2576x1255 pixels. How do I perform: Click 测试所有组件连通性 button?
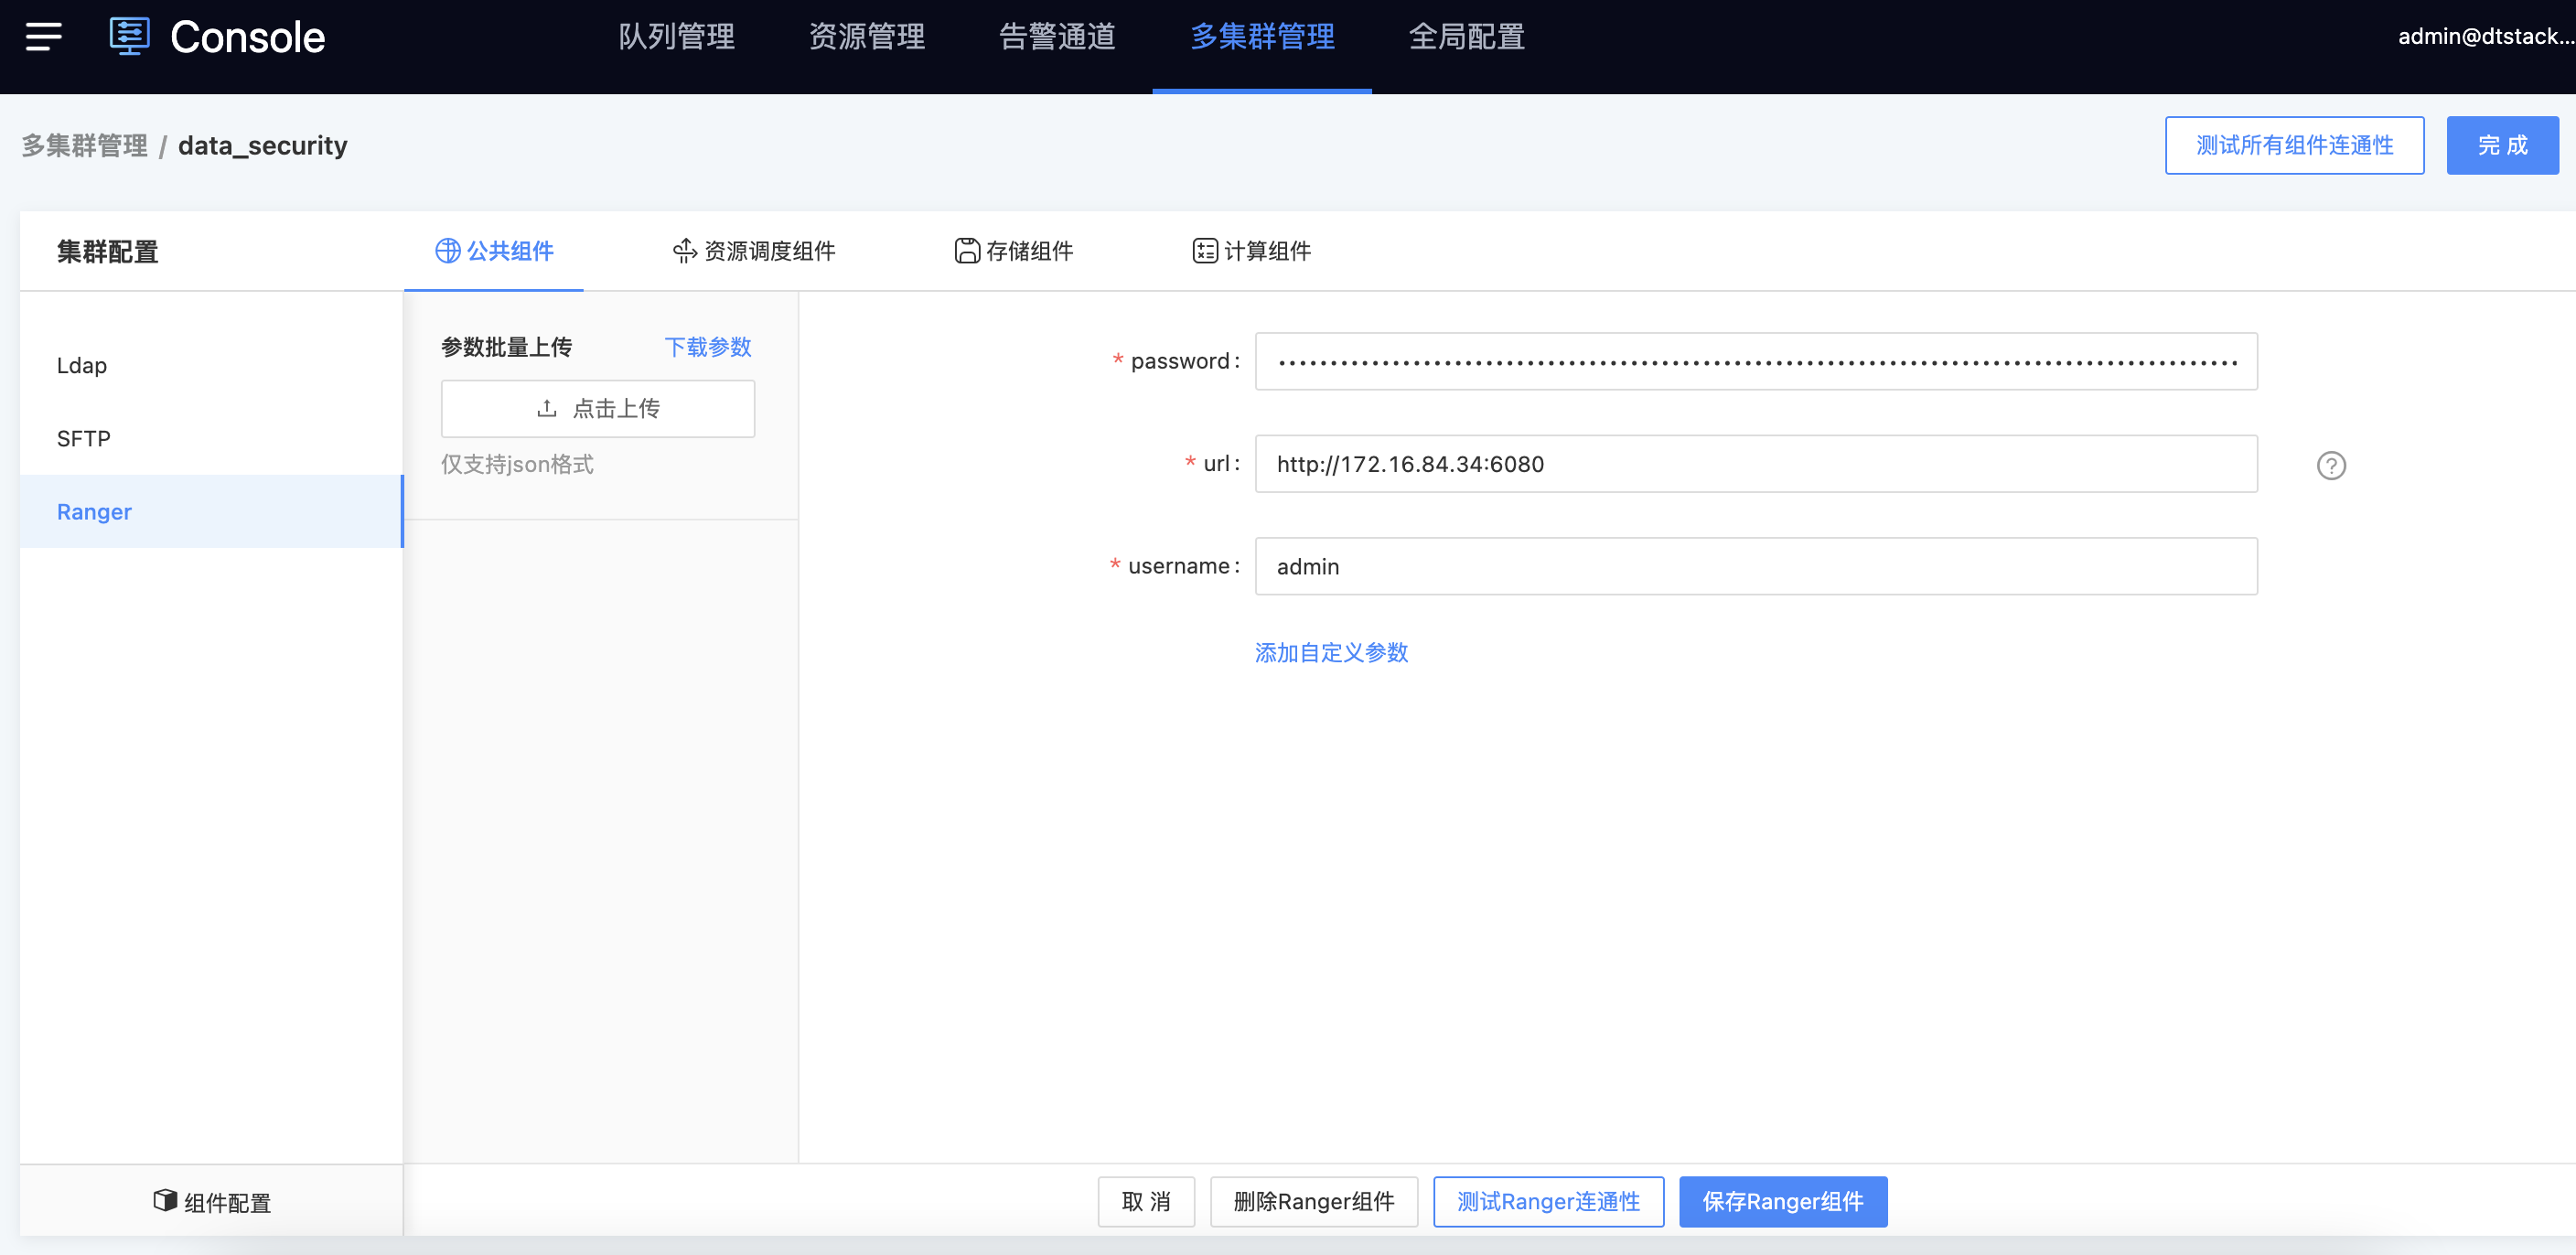tap(2295, 145)
